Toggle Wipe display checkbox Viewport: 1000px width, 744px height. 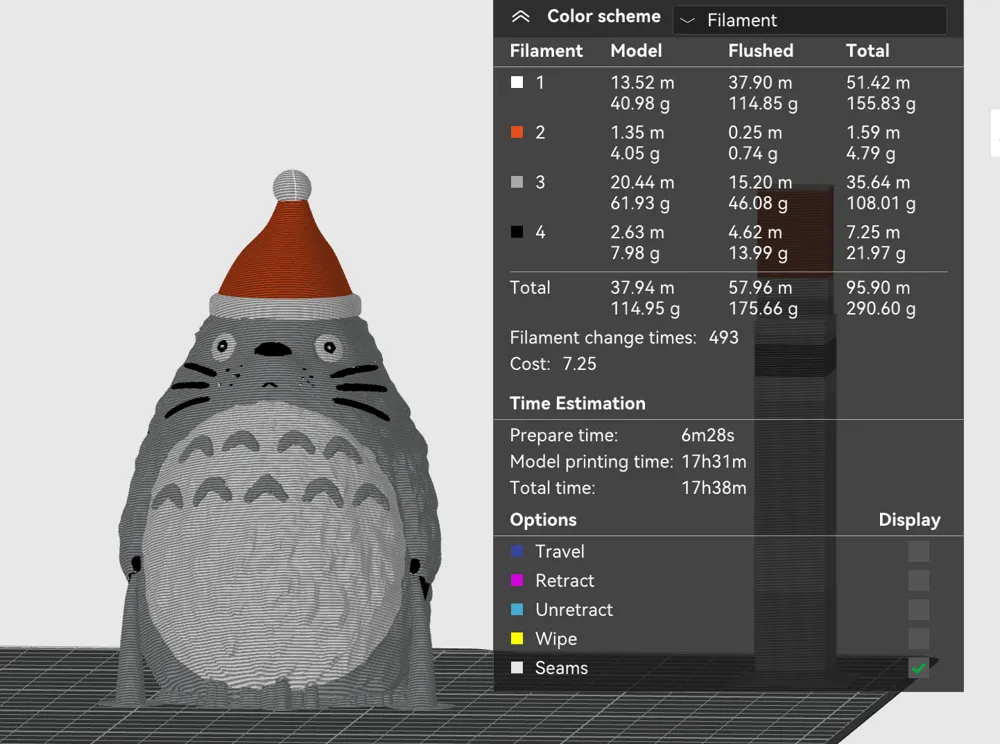click(x=918, y=638)
